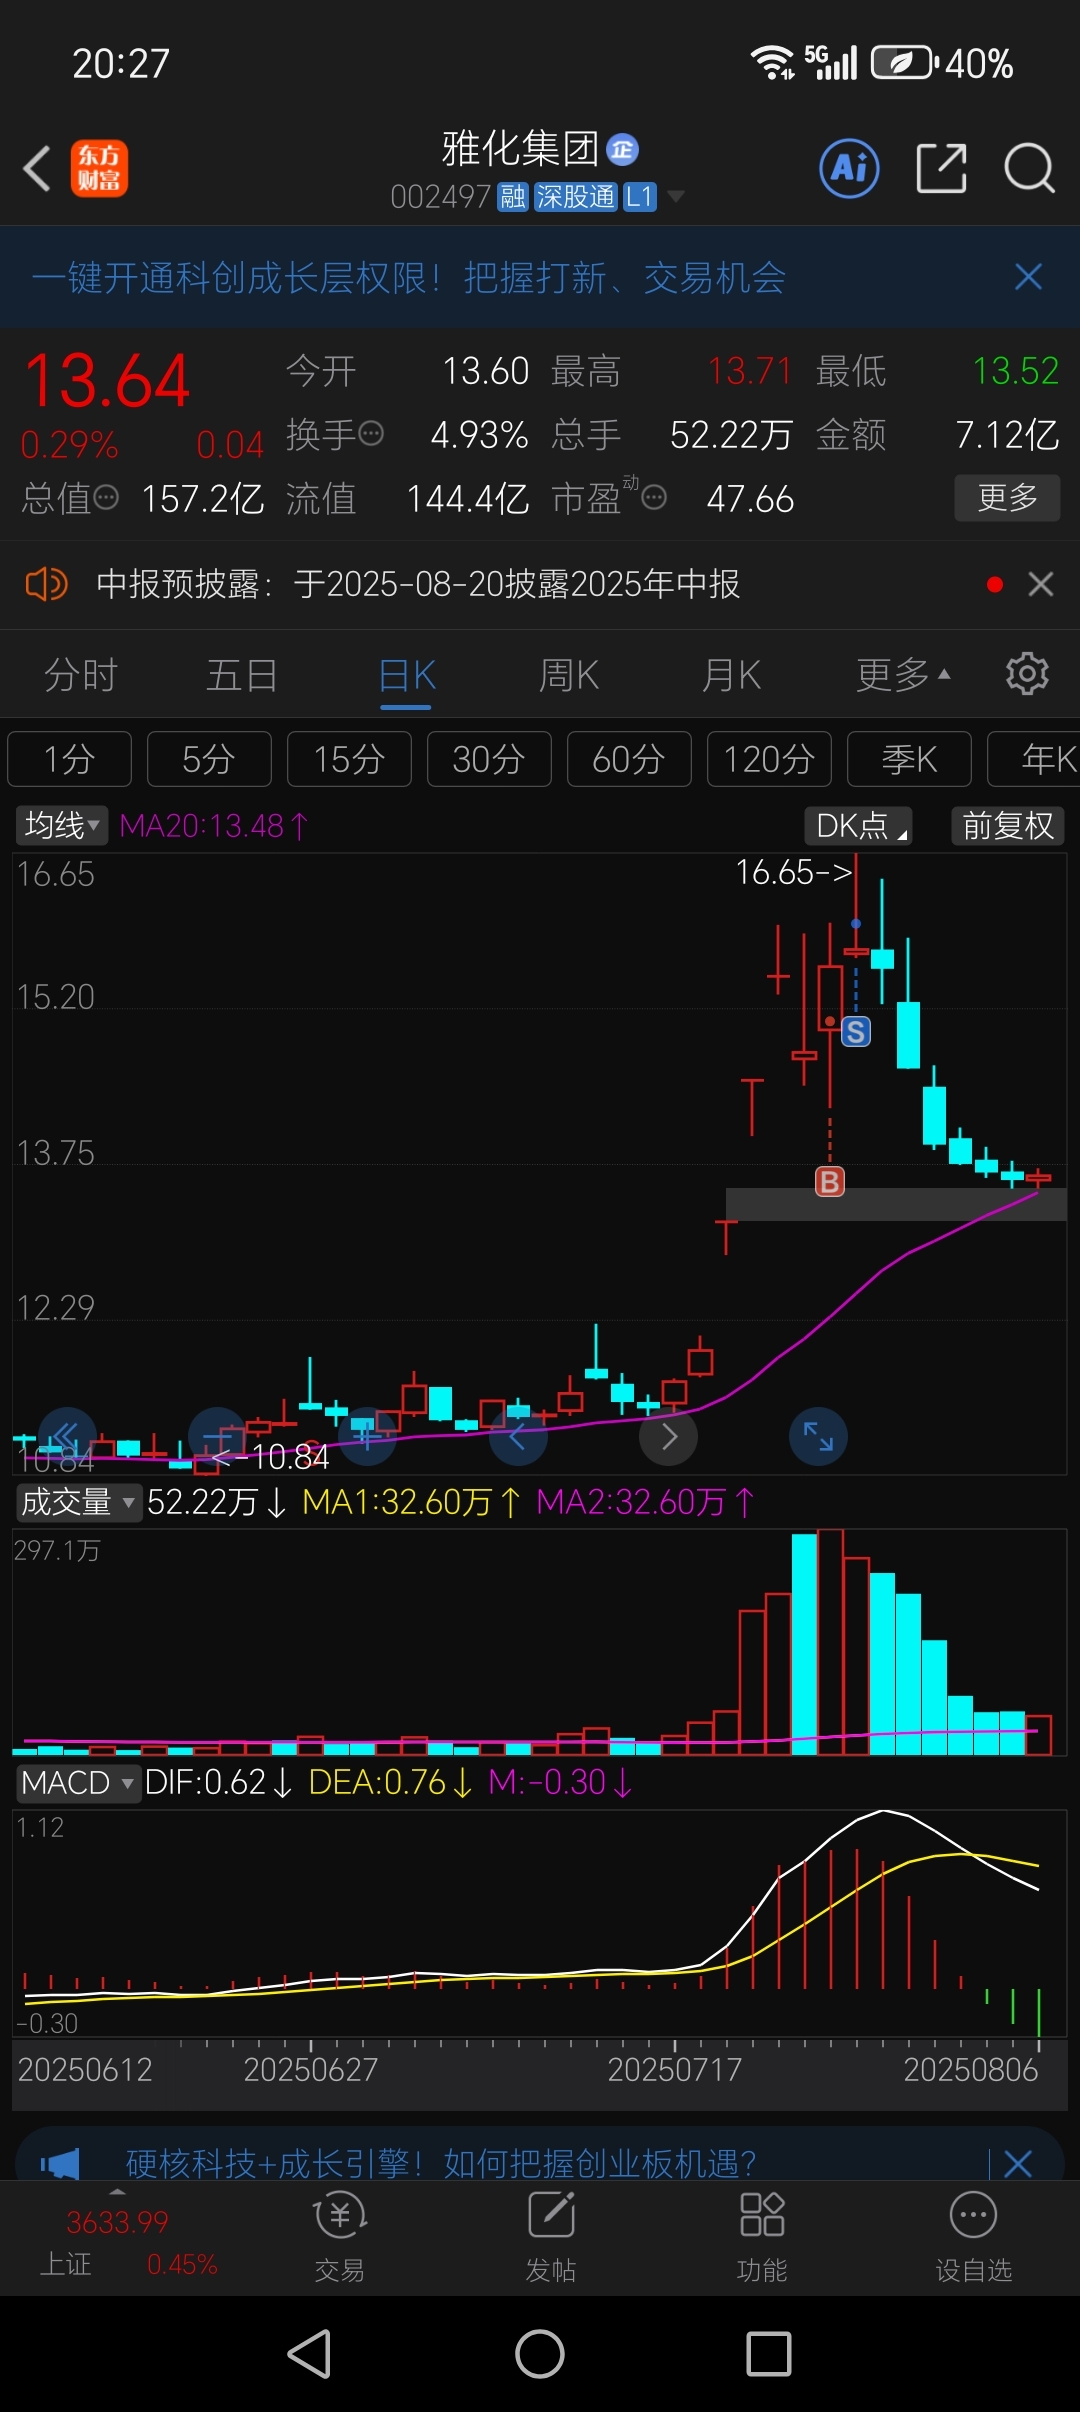Open MACD indicator dropdown

point(77,1782)
